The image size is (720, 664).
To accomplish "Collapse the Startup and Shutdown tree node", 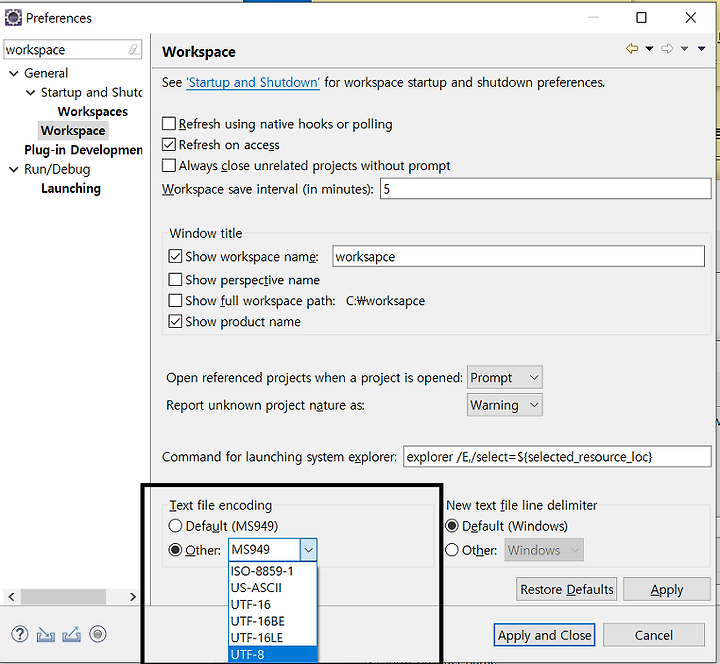I will pos(30,93).
